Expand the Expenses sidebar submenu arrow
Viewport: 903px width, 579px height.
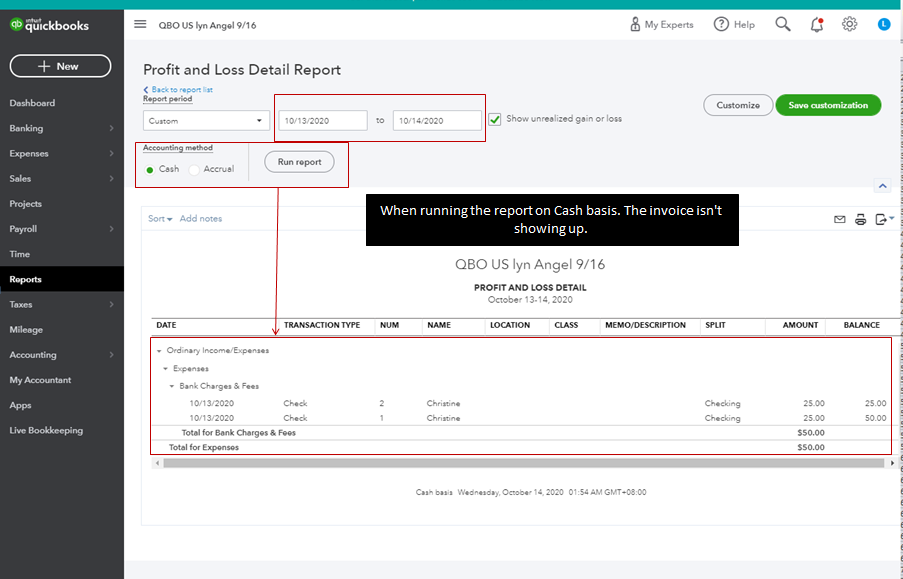[111, 153]
